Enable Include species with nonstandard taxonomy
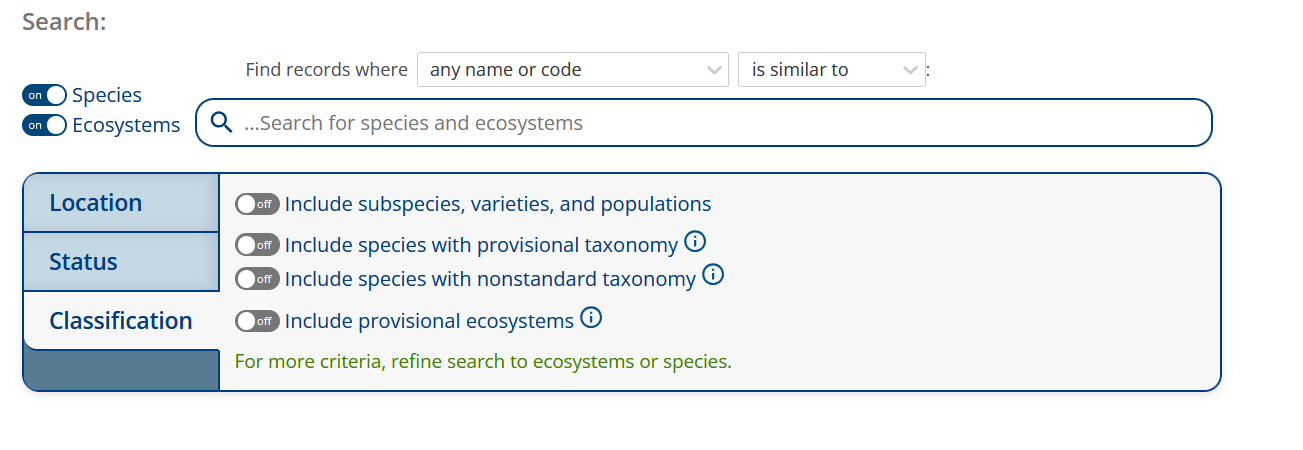This screenshot has height=450, width=1303. tap(257, 279)
